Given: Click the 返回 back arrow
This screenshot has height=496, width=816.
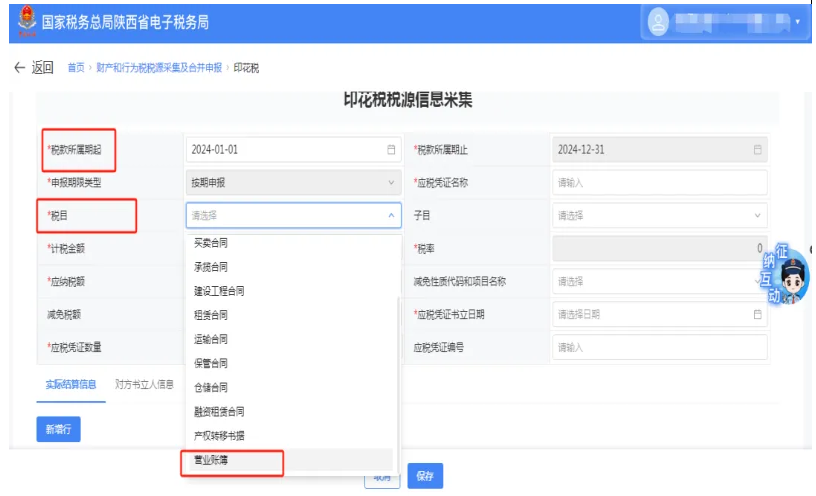Looking at the screenshot, I should [x=18, y=67].
